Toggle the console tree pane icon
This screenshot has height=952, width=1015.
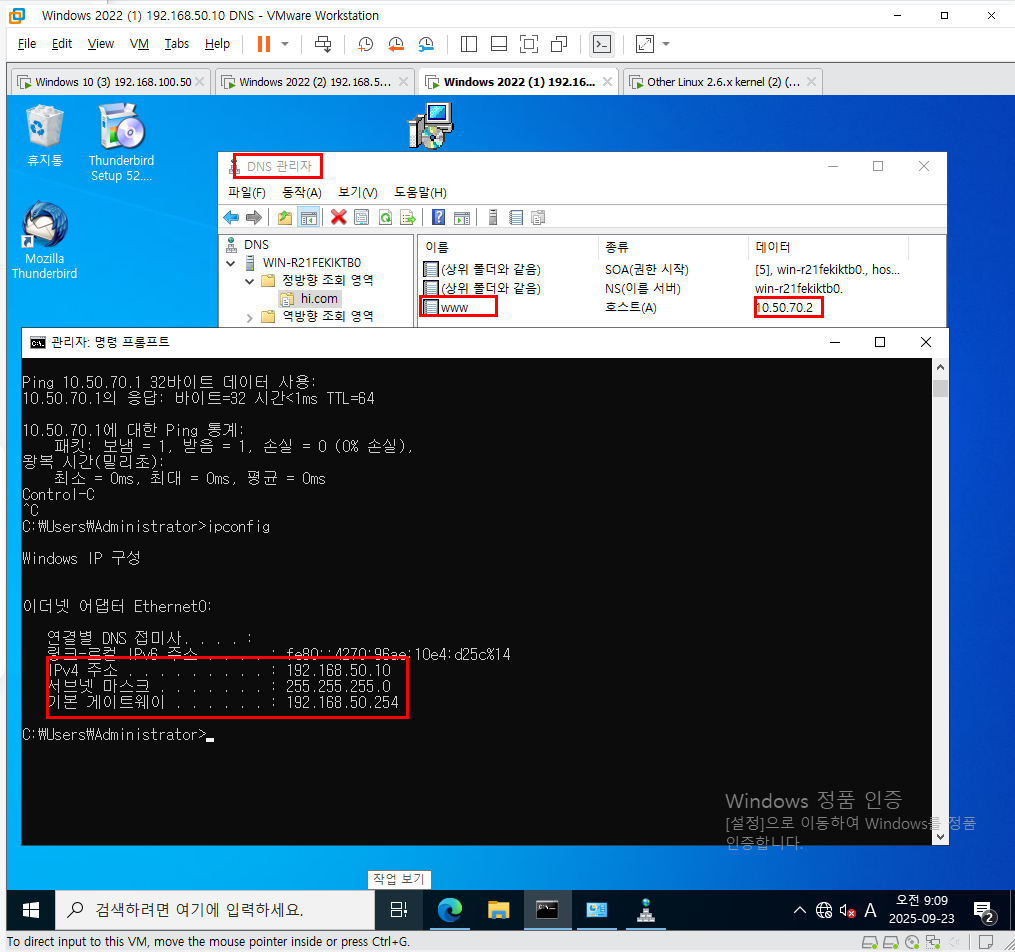[x=309, y=217]
